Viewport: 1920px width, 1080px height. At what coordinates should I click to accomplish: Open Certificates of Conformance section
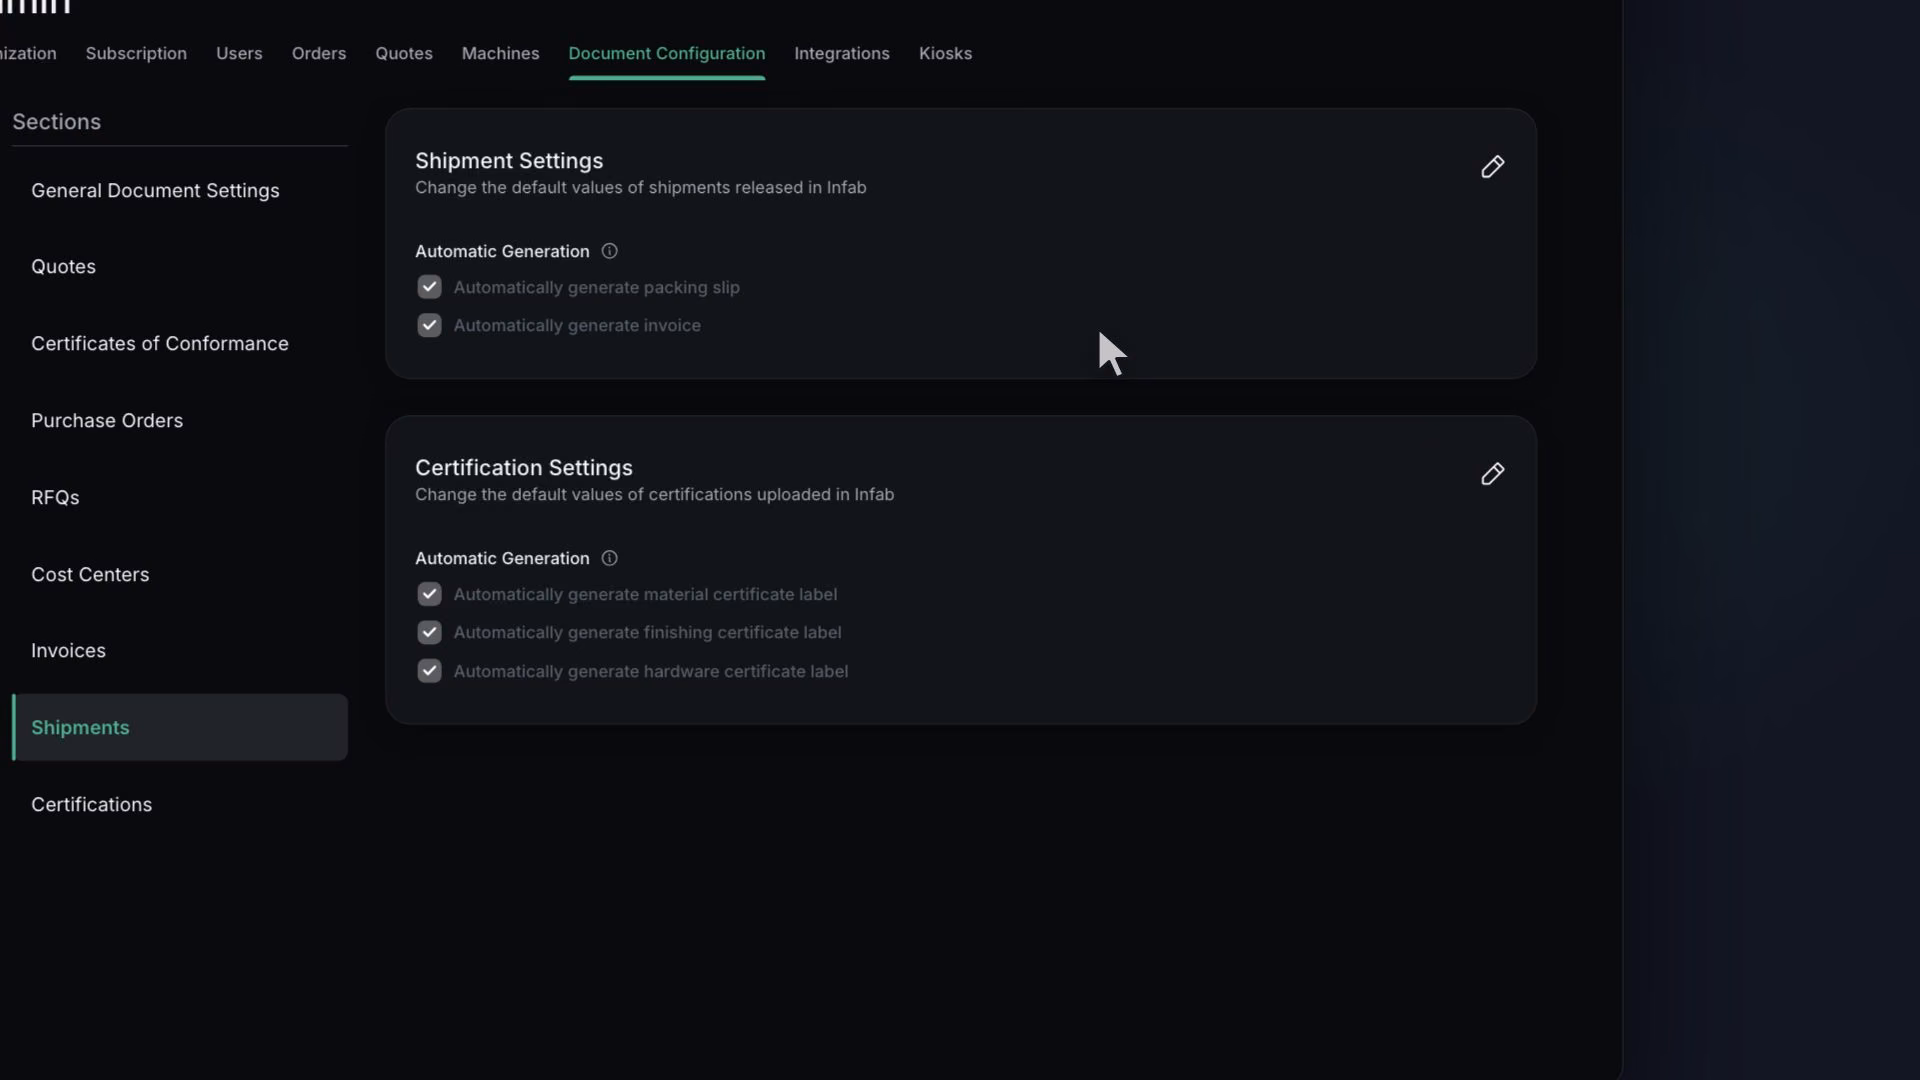(180, 344)
